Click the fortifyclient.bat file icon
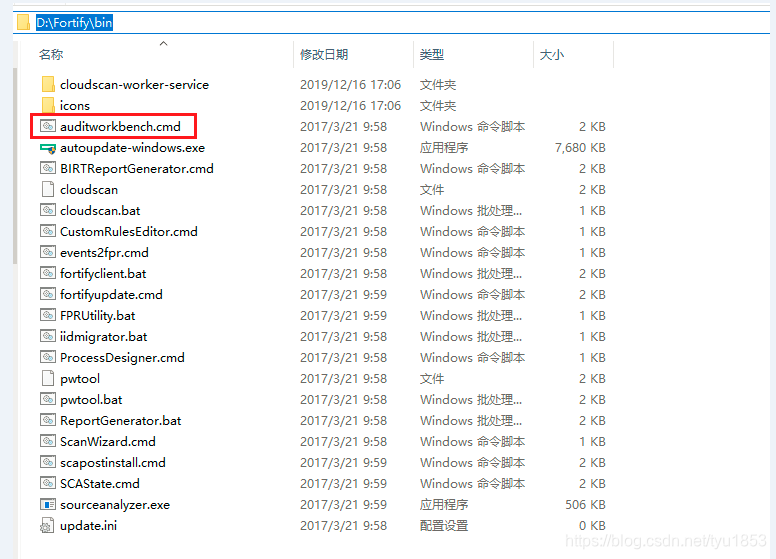Viewport: 776px width, 559px height. click(48, 274)
